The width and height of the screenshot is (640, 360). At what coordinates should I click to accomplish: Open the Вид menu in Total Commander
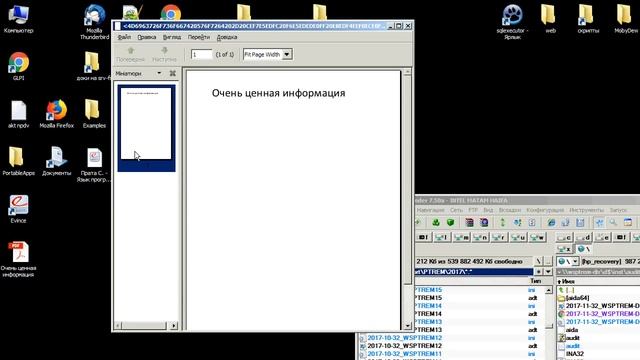[488, 210]
